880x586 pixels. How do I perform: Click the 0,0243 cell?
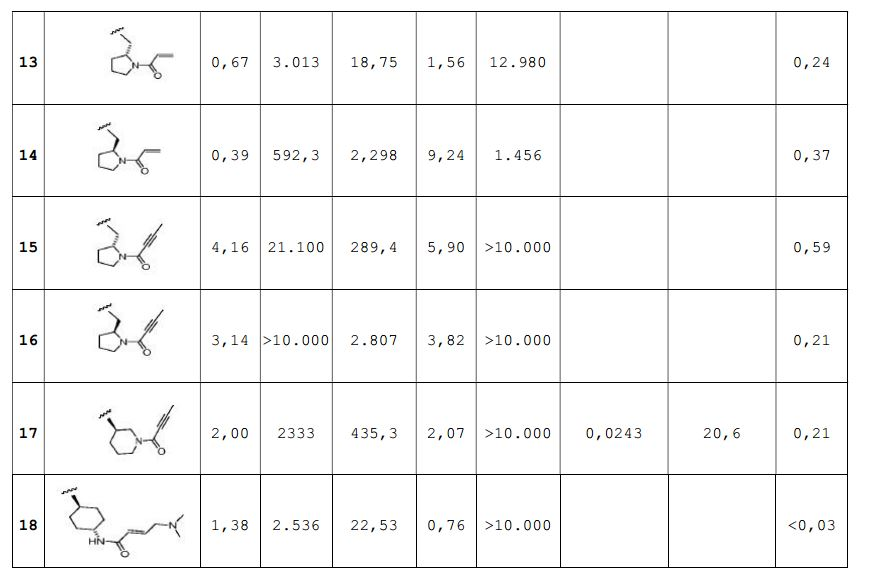pyautogui.click(x=614, y=434)
